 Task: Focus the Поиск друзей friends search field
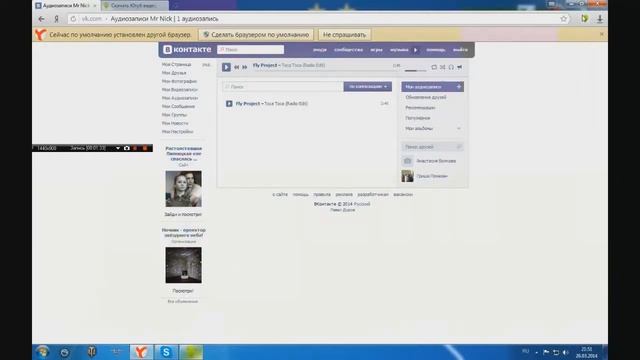tap(432, 147)
